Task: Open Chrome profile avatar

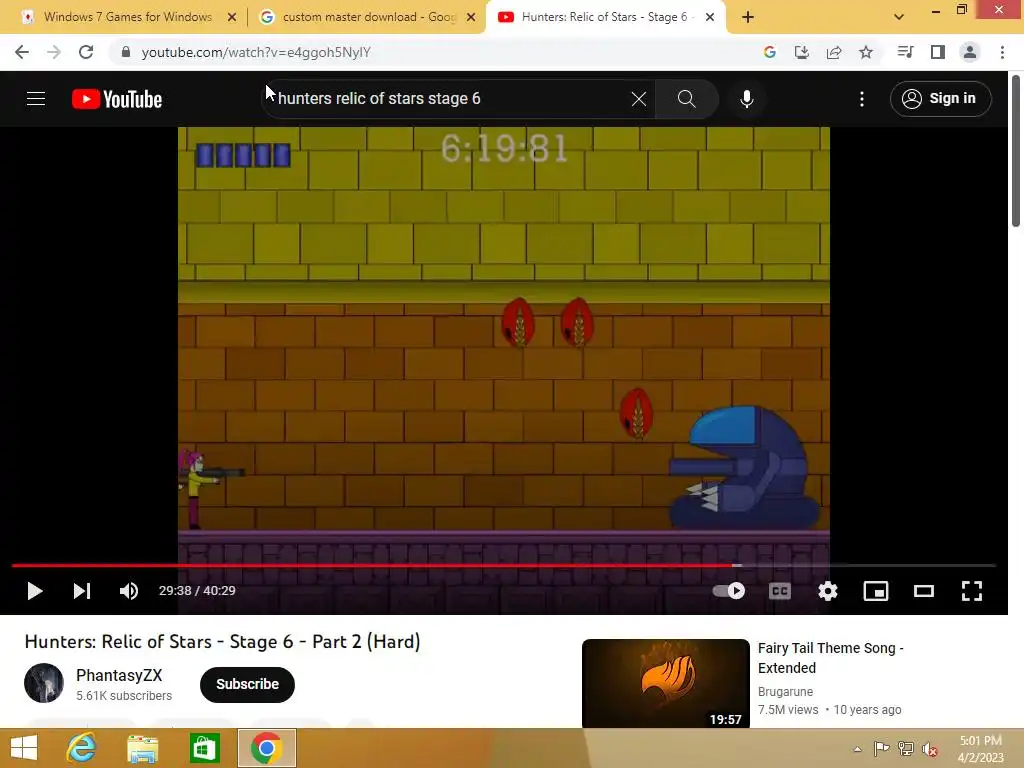Action: point(970,52)
